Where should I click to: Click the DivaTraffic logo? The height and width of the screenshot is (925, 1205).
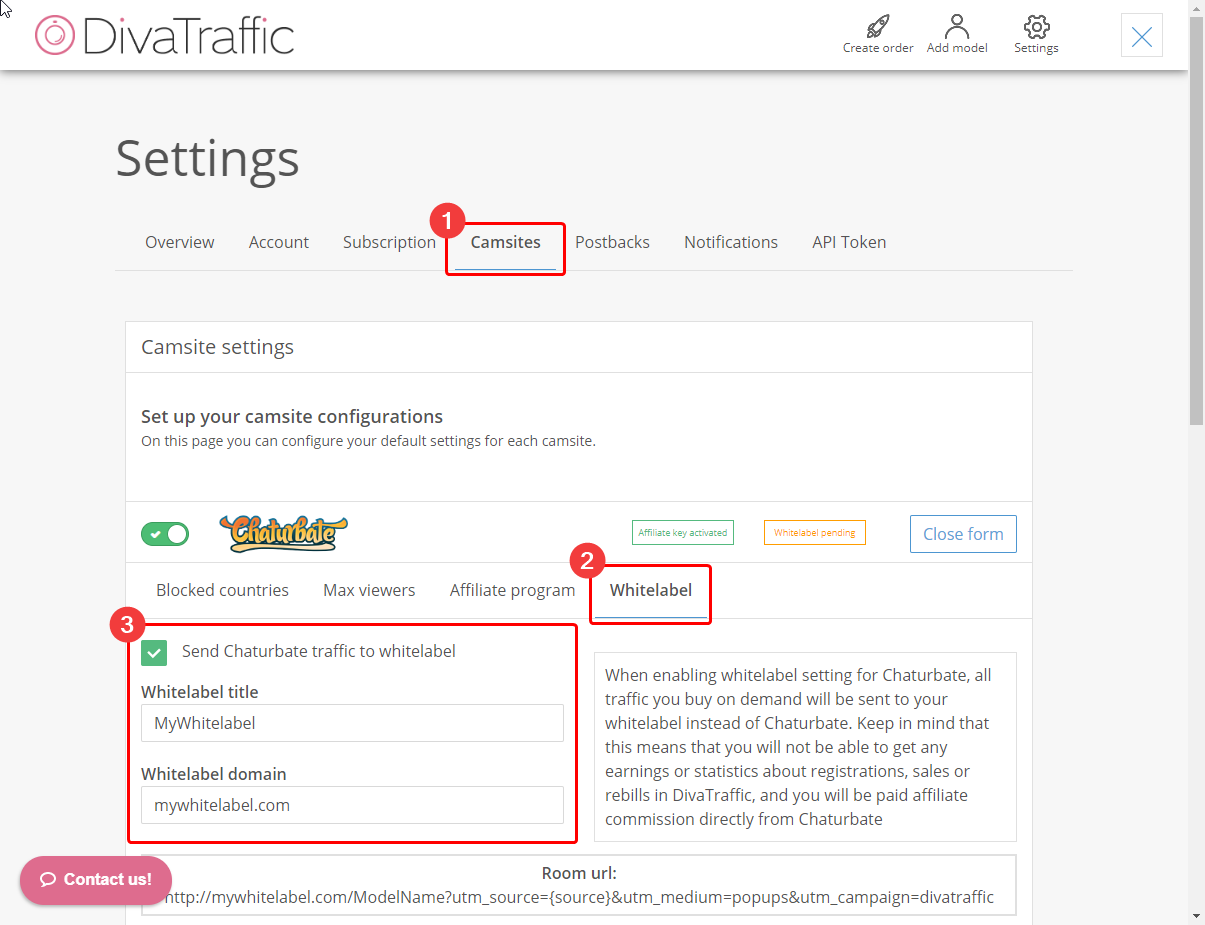tap(165, 36)
